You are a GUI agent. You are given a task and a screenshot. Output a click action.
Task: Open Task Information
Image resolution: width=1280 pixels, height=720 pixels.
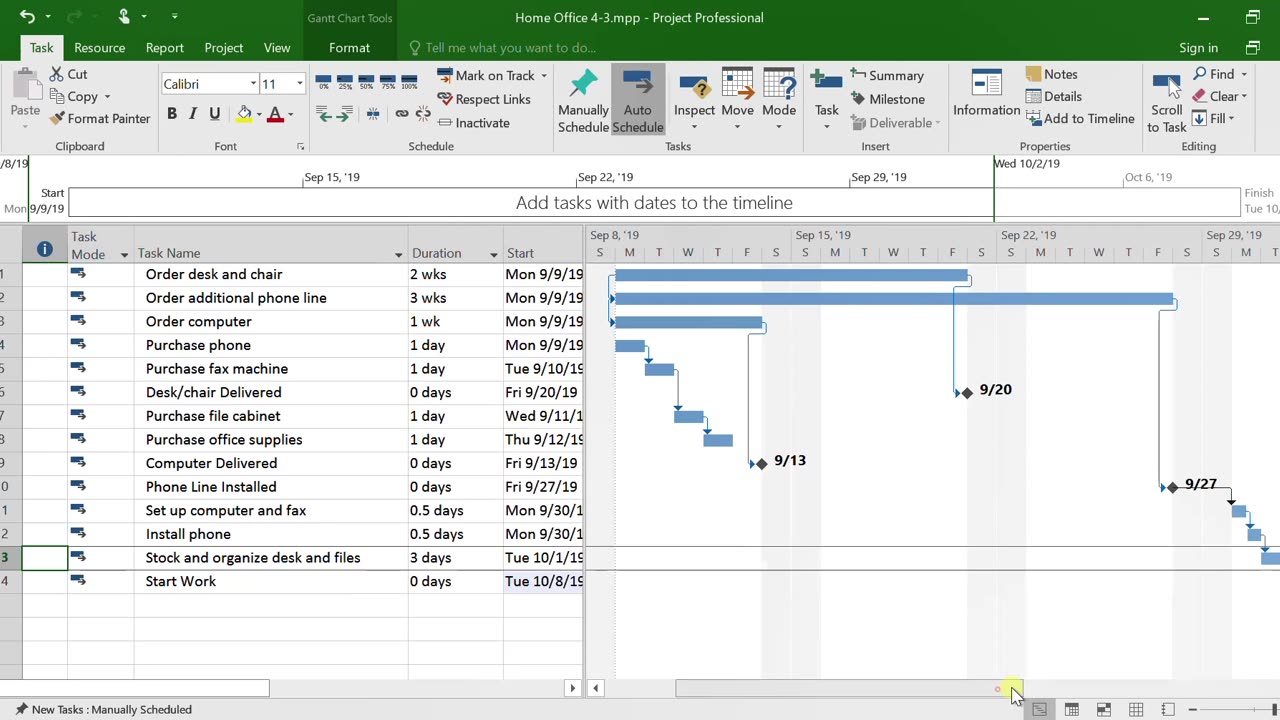pyautogui.click(x=986, y=95)
